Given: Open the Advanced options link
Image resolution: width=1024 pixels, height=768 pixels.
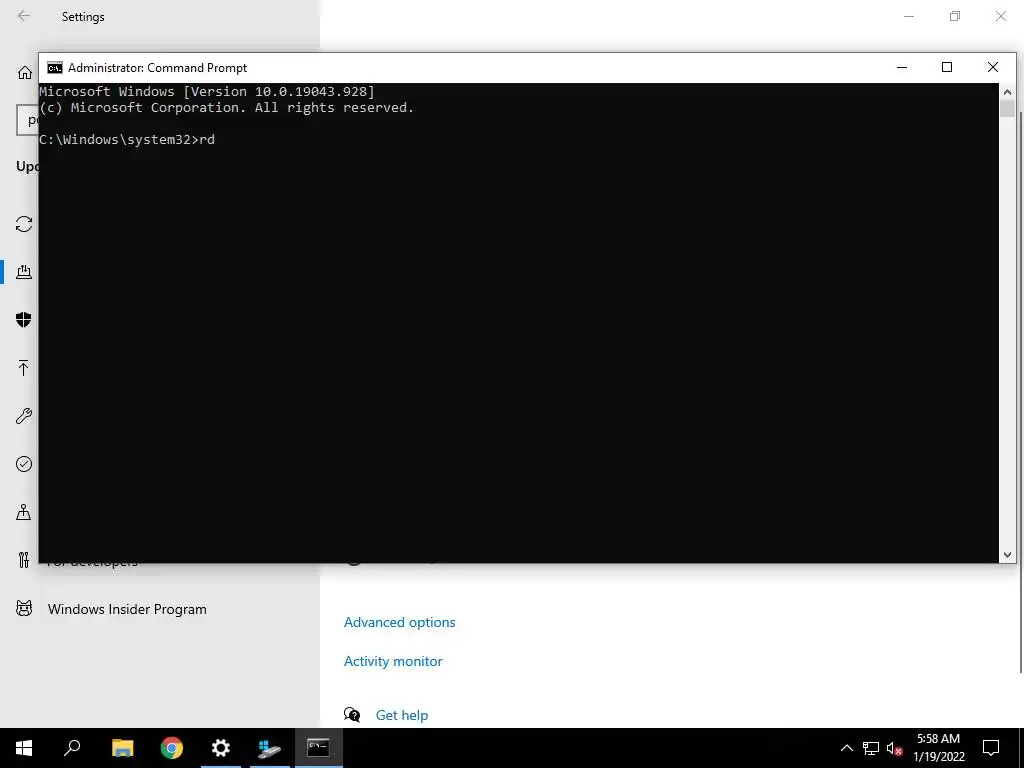Looking at the screenshot, I should [x=399, y=622].
